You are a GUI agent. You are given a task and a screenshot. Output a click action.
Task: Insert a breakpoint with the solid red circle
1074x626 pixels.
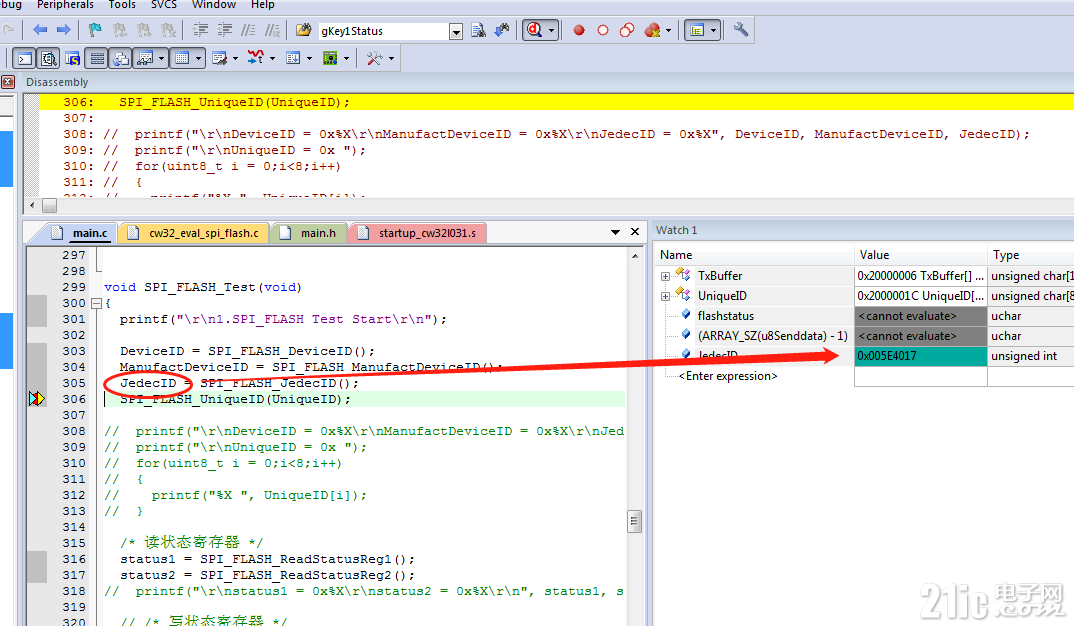pos(579,30)
